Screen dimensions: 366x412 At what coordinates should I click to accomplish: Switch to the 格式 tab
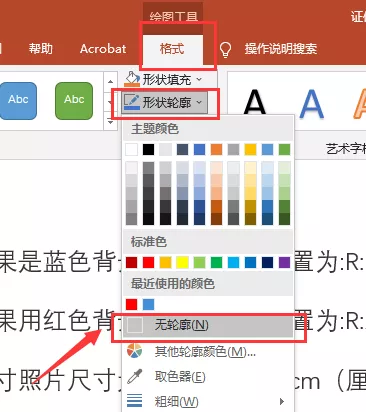tap(172, 49)
